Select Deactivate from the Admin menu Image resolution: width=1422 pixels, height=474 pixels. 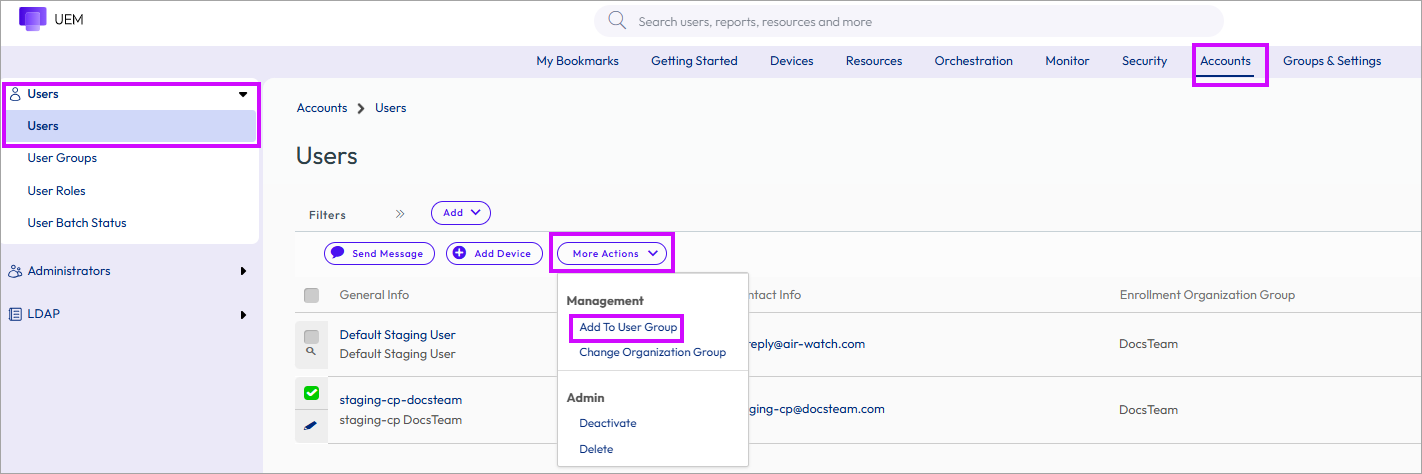[608, 423]
